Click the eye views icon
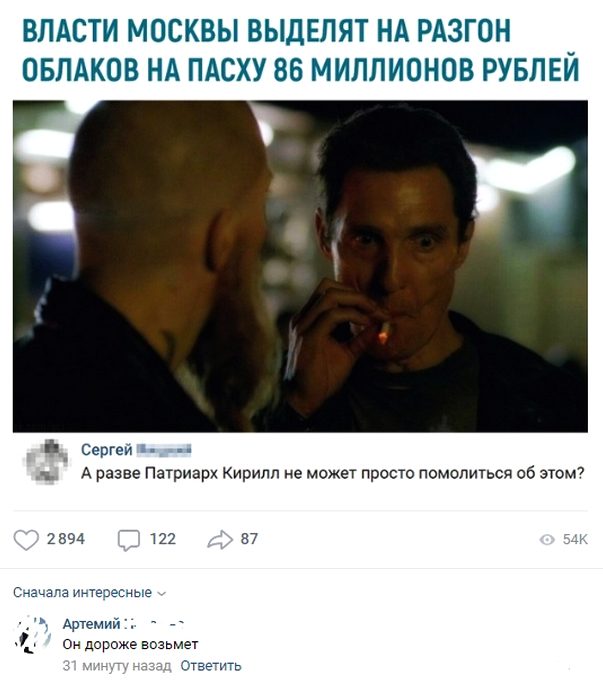Viewport: 603px width, 680px height. pos(547,539)
